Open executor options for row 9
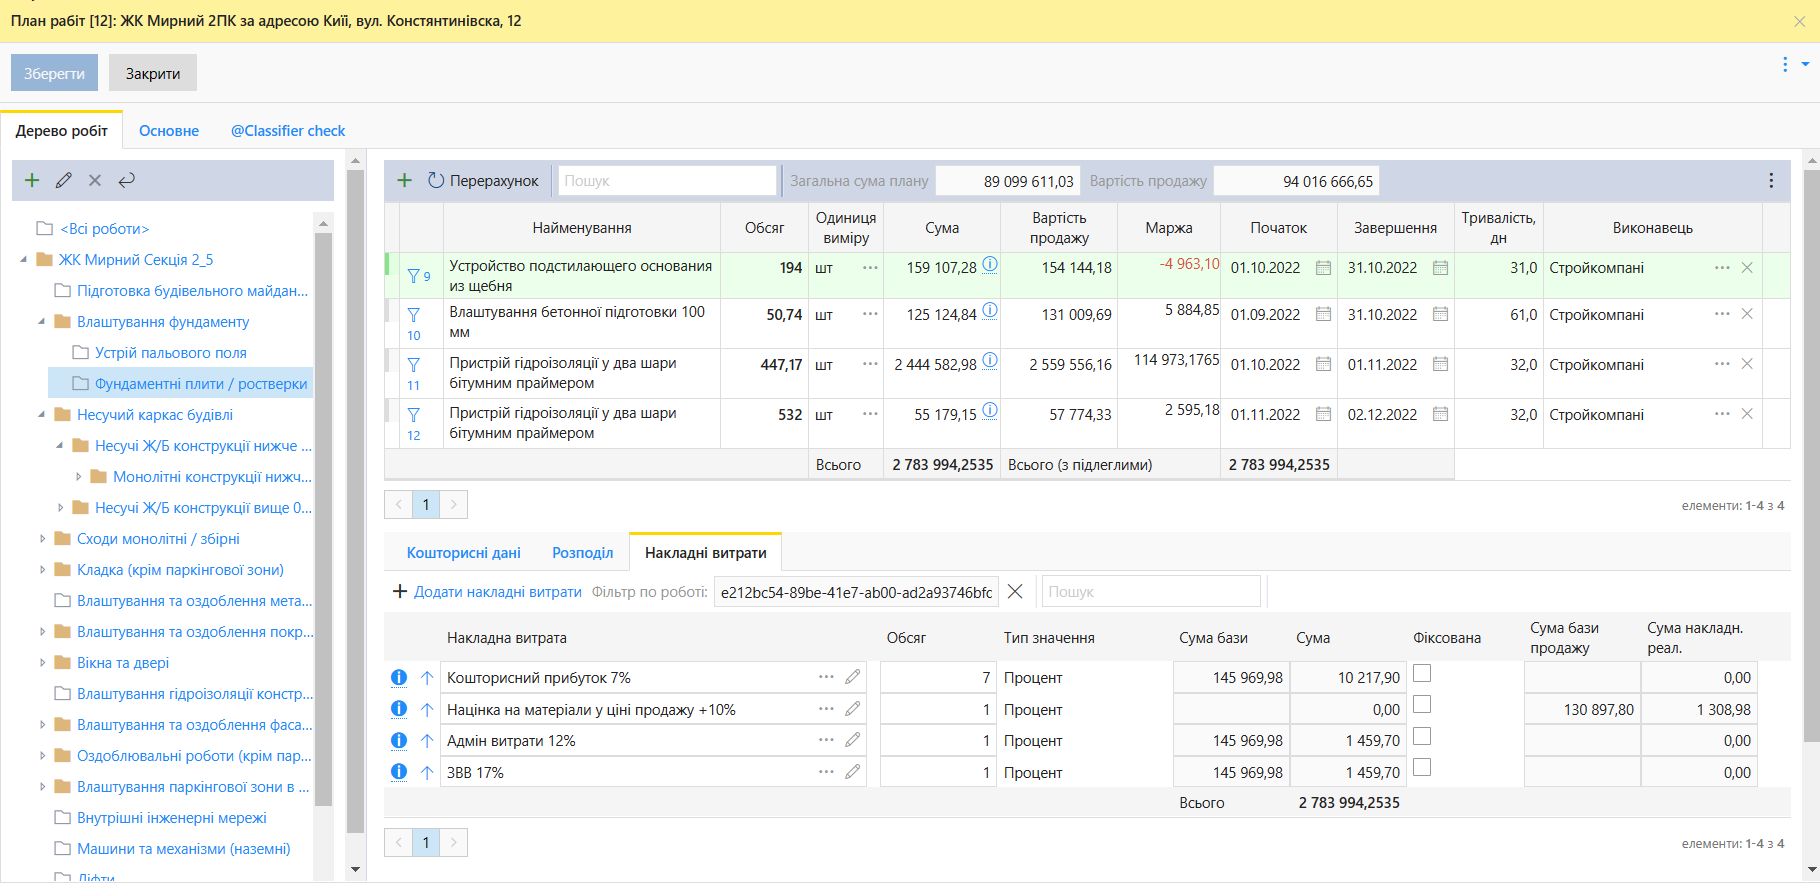1820x883 pixels. (1722, 268)
